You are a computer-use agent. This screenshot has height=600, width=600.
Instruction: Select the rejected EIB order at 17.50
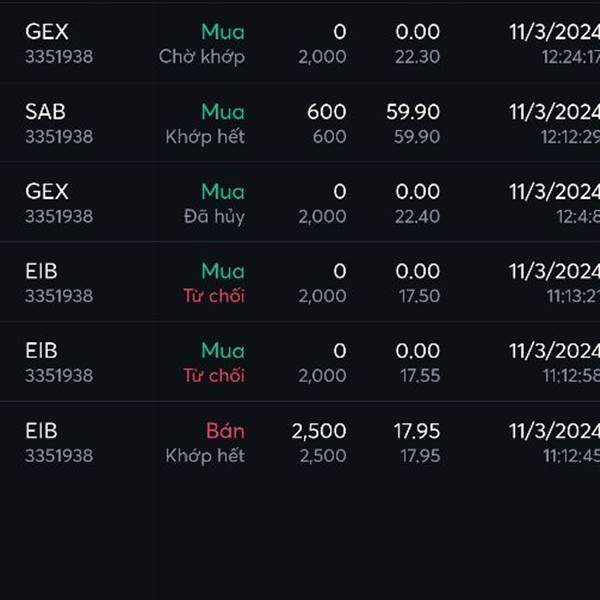[300, 283]
